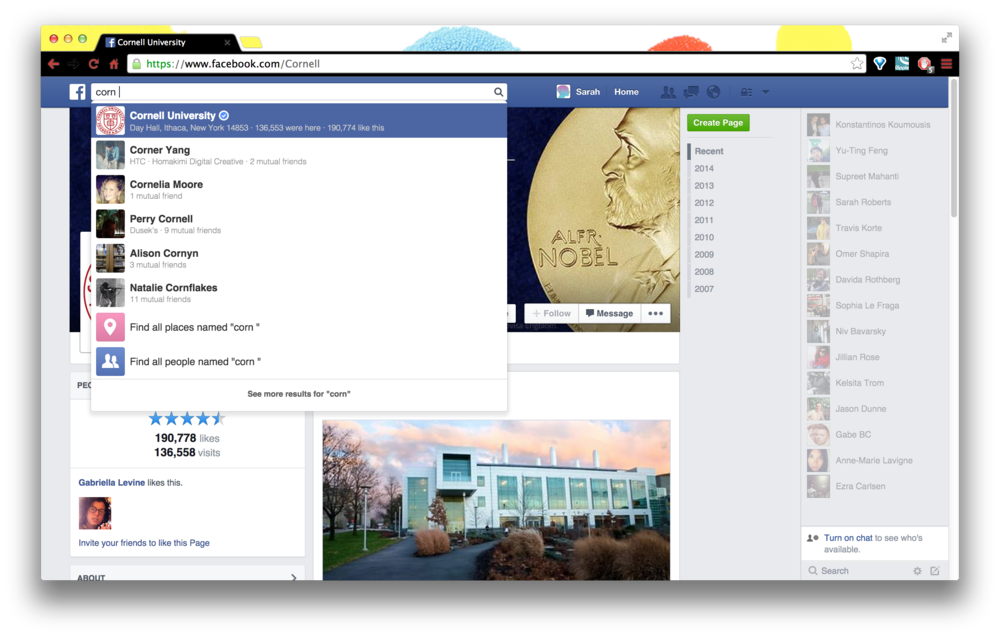Open the three-dots more options button
1000x637 pixels.
pyautogui.click(x=656, y=313)
